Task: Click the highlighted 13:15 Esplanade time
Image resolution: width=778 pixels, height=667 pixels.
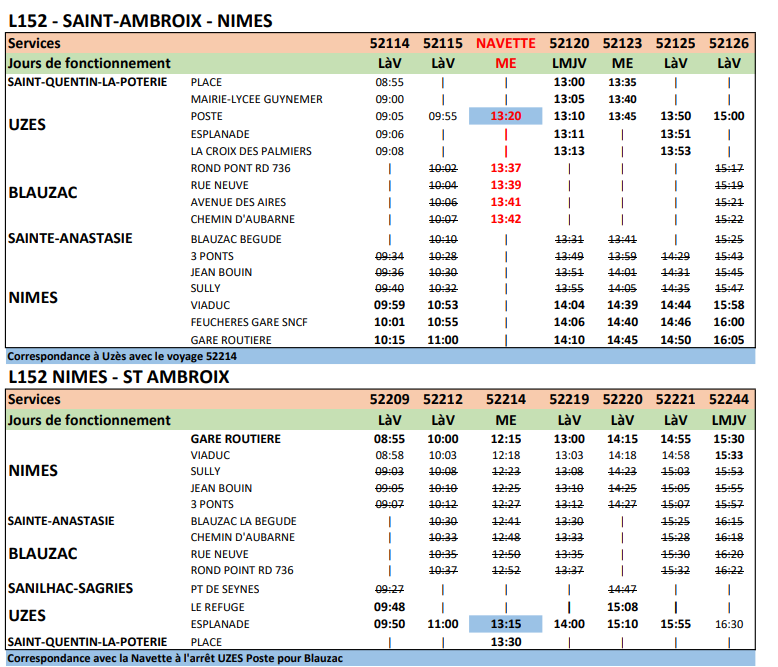Action: (x=506, y=624)
